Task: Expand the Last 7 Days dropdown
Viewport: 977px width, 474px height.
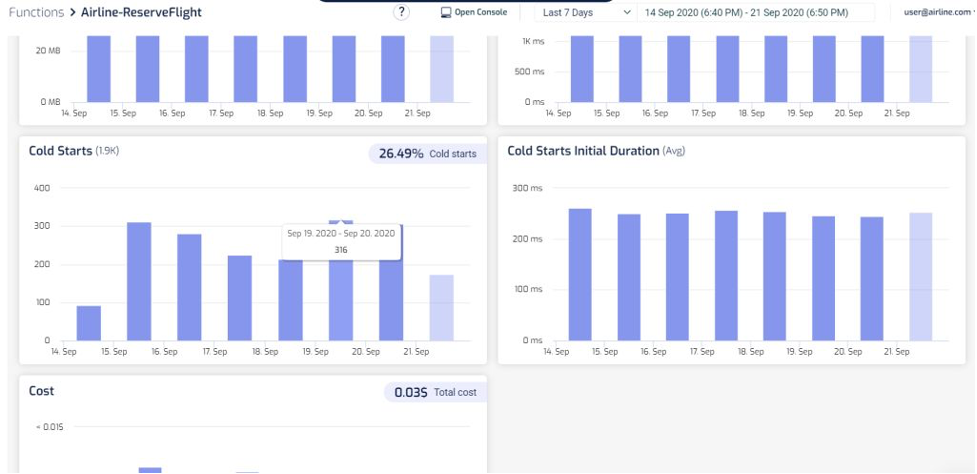Action: coord(585,13)
